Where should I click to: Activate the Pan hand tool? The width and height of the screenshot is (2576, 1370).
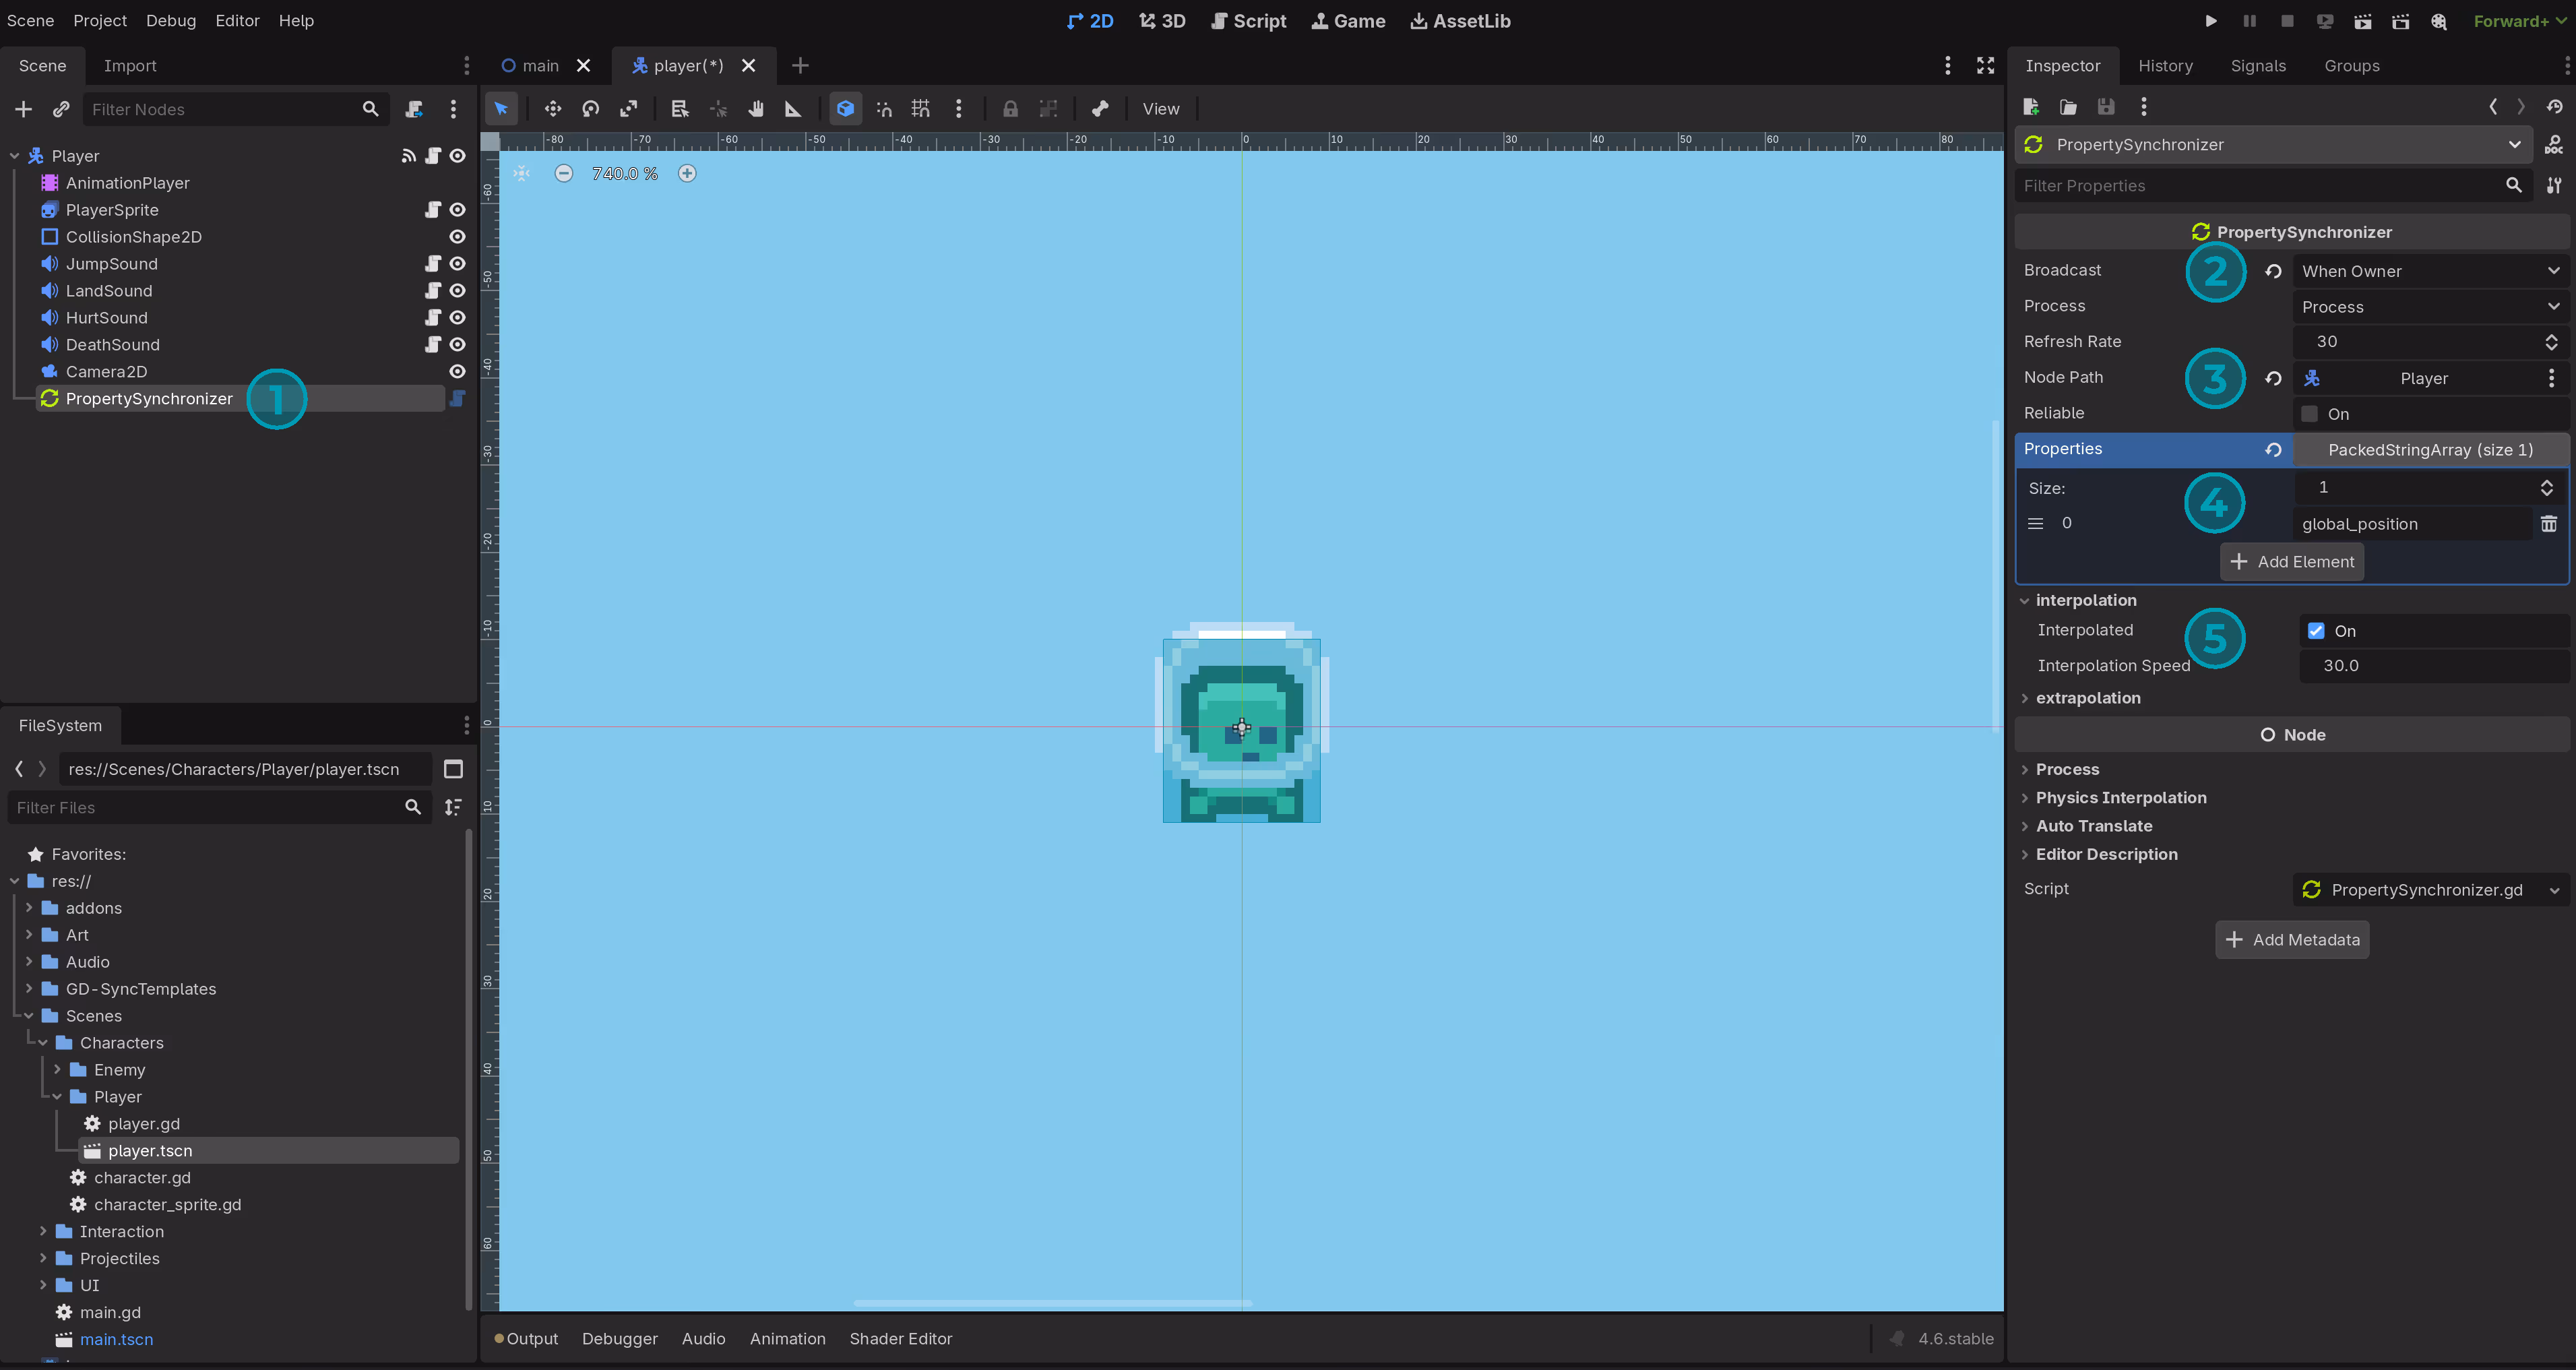756,109
